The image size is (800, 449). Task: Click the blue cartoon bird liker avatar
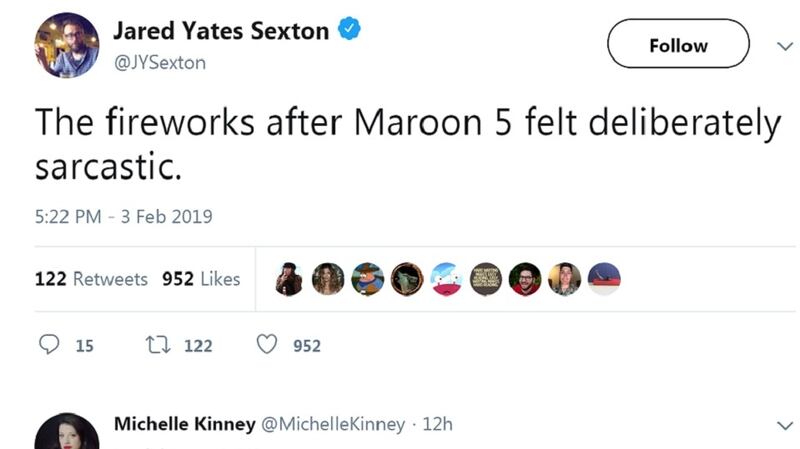(446, 279)
